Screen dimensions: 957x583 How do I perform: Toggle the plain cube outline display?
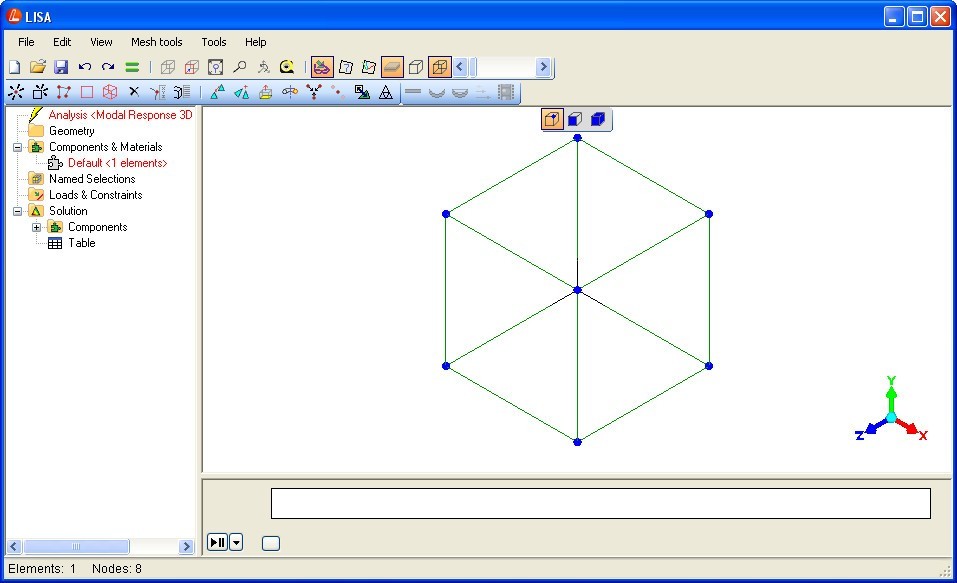[x=416, y=67]
